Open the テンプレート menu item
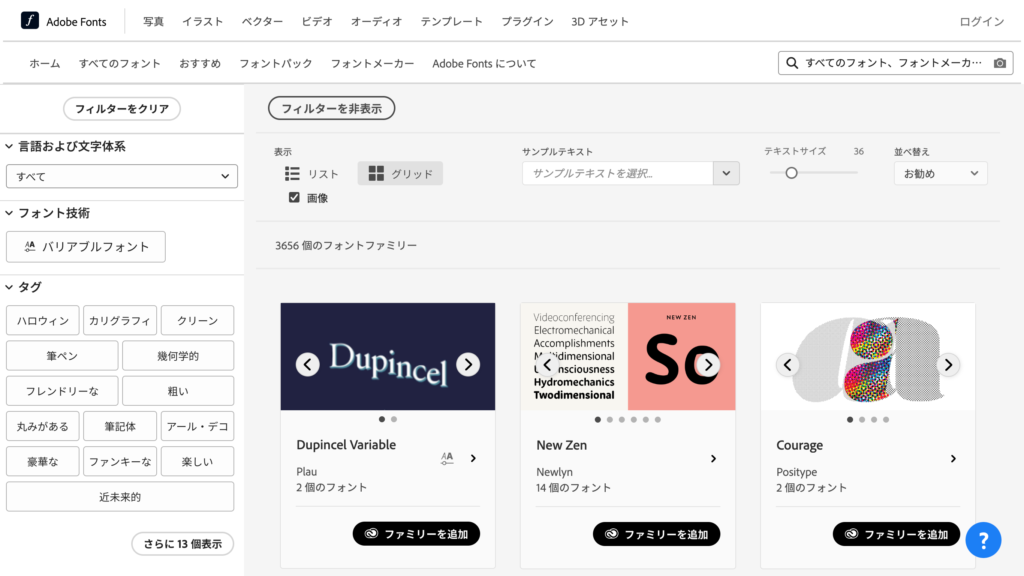The height and width of the screenshot is (576, 1024). 452,19
